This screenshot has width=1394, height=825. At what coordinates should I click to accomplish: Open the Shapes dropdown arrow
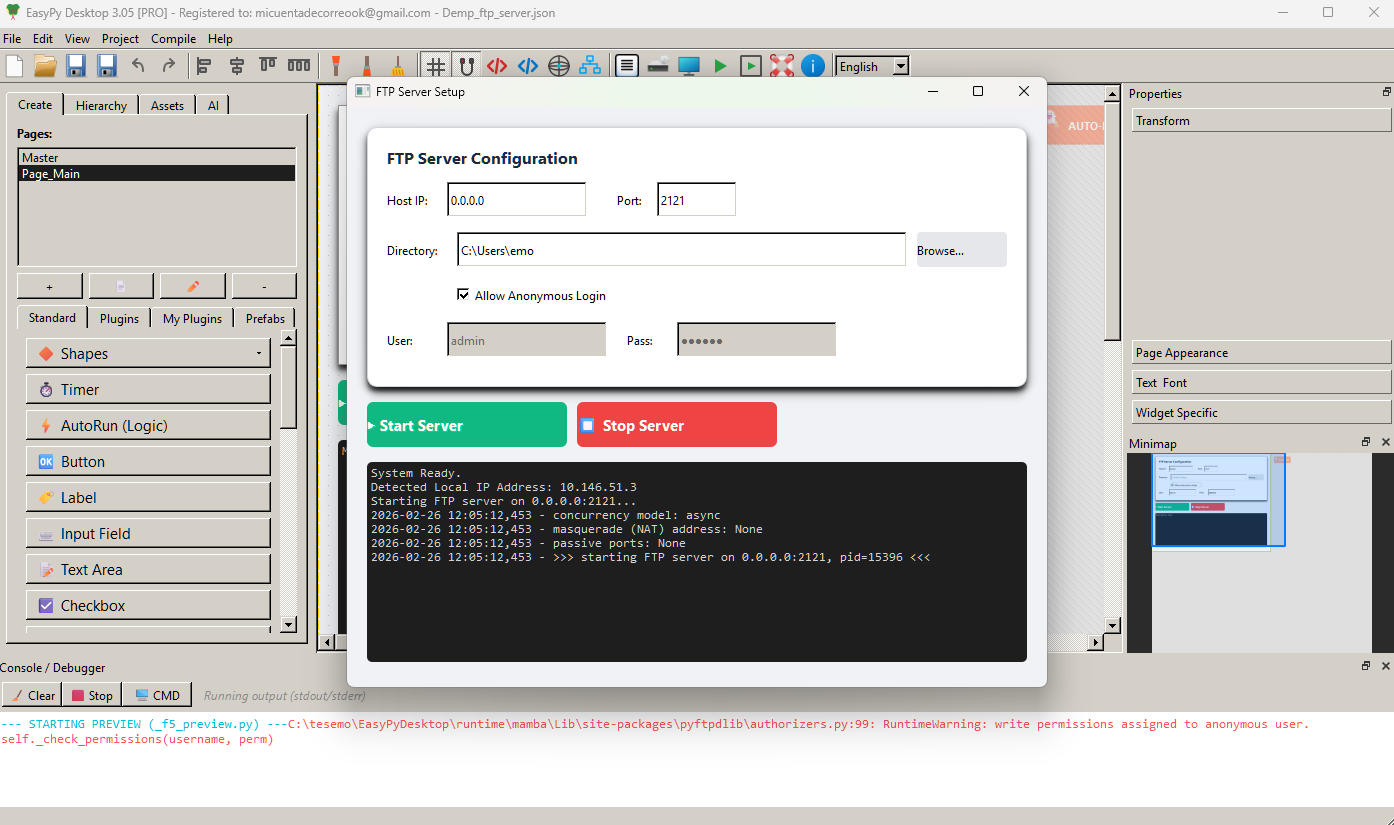click(259, 354)
